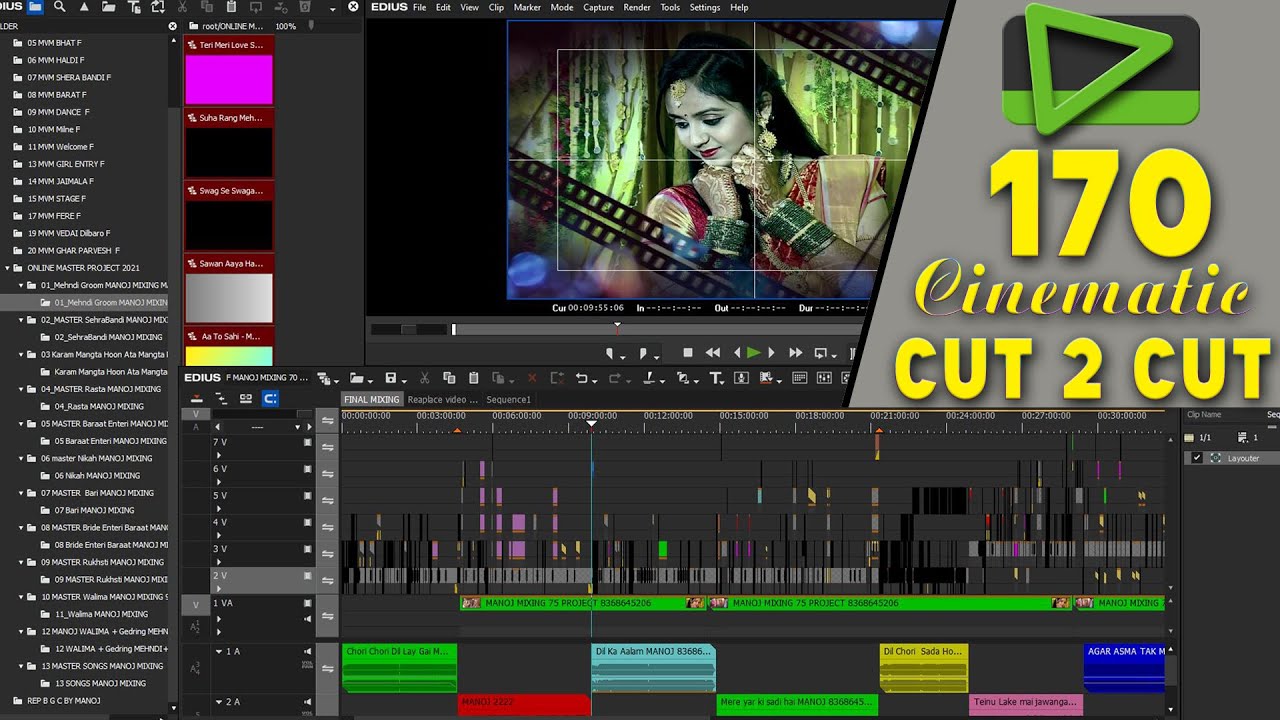Click Open project folder icon in timeline toolbar
The image size is (1280, 720).
tap(355, 378)
